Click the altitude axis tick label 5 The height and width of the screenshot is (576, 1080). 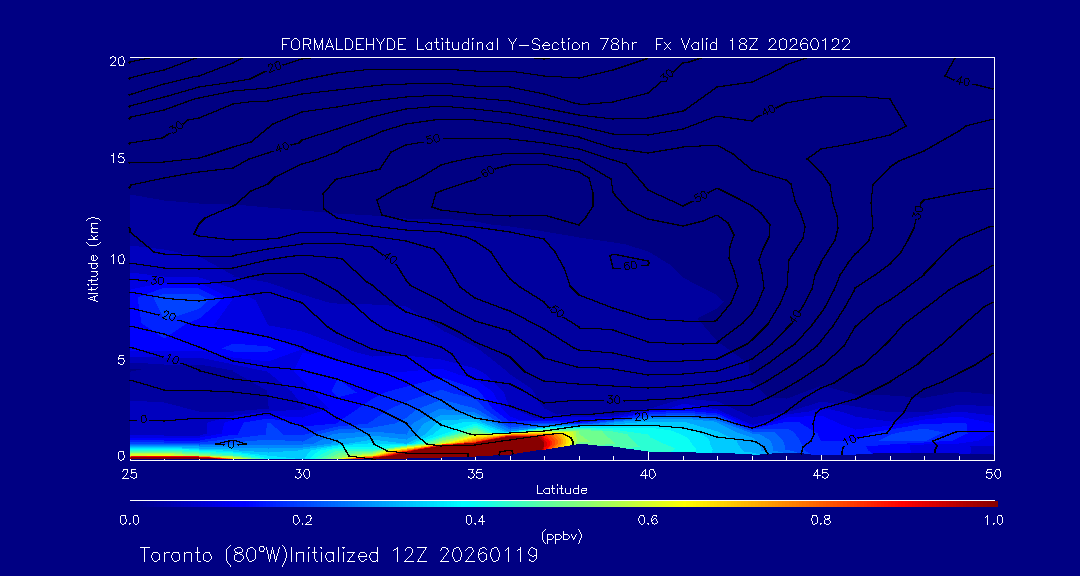[x=120, y=360]
